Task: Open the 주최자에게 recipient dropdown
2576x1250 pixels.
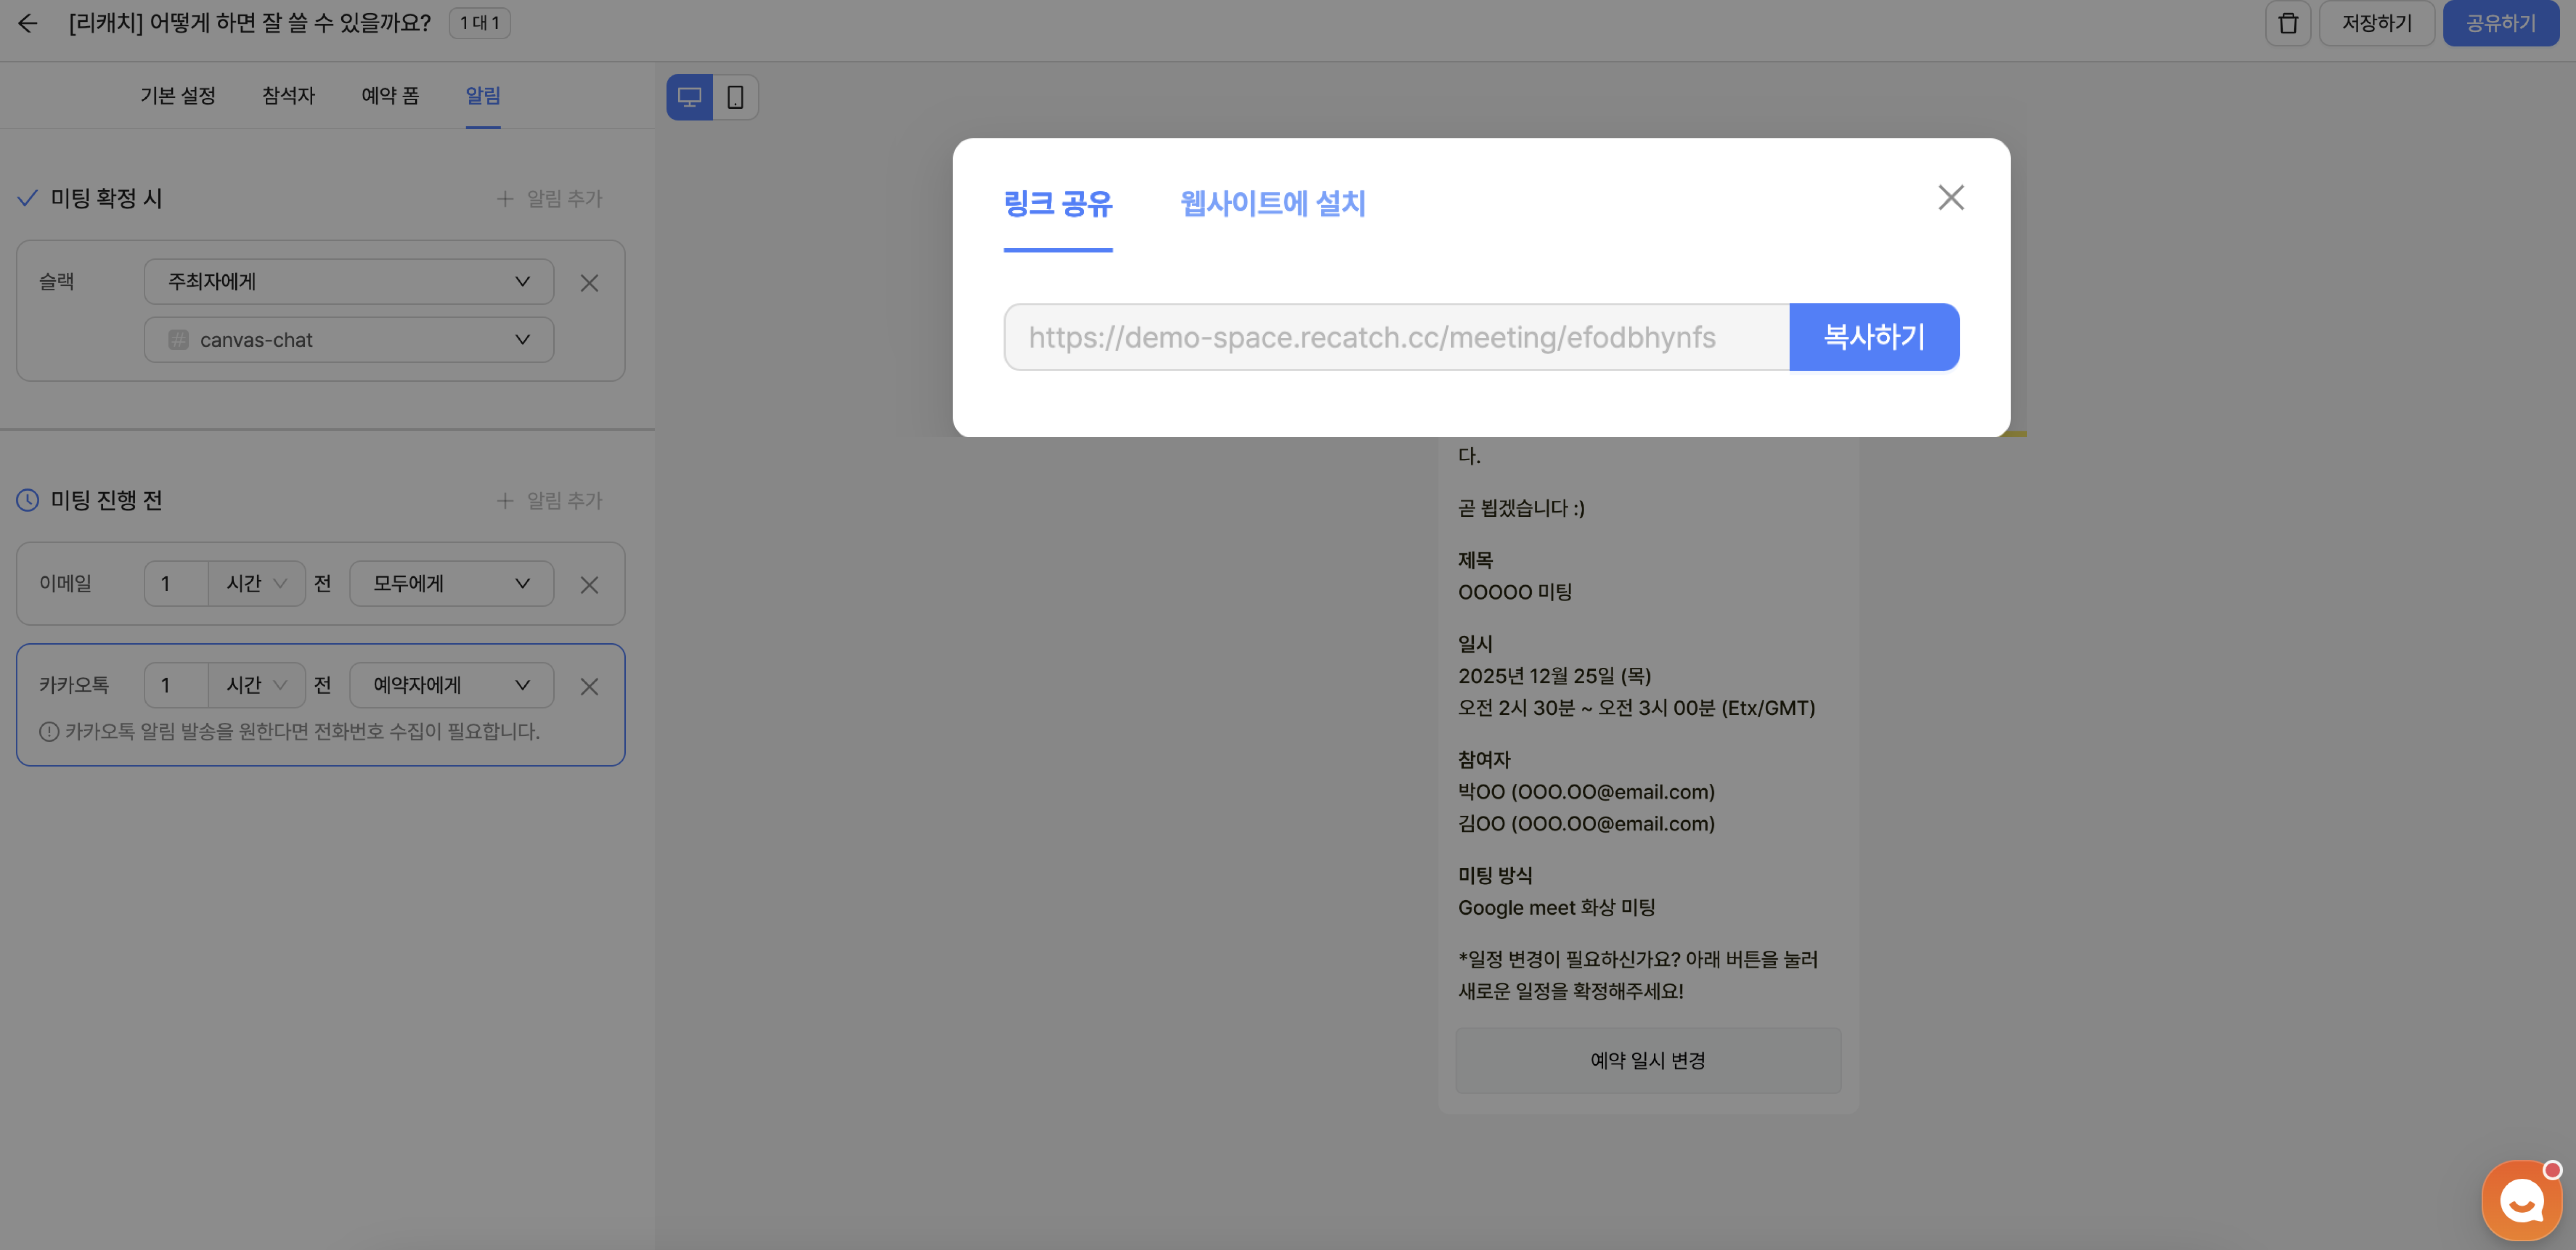Action: 348,282
